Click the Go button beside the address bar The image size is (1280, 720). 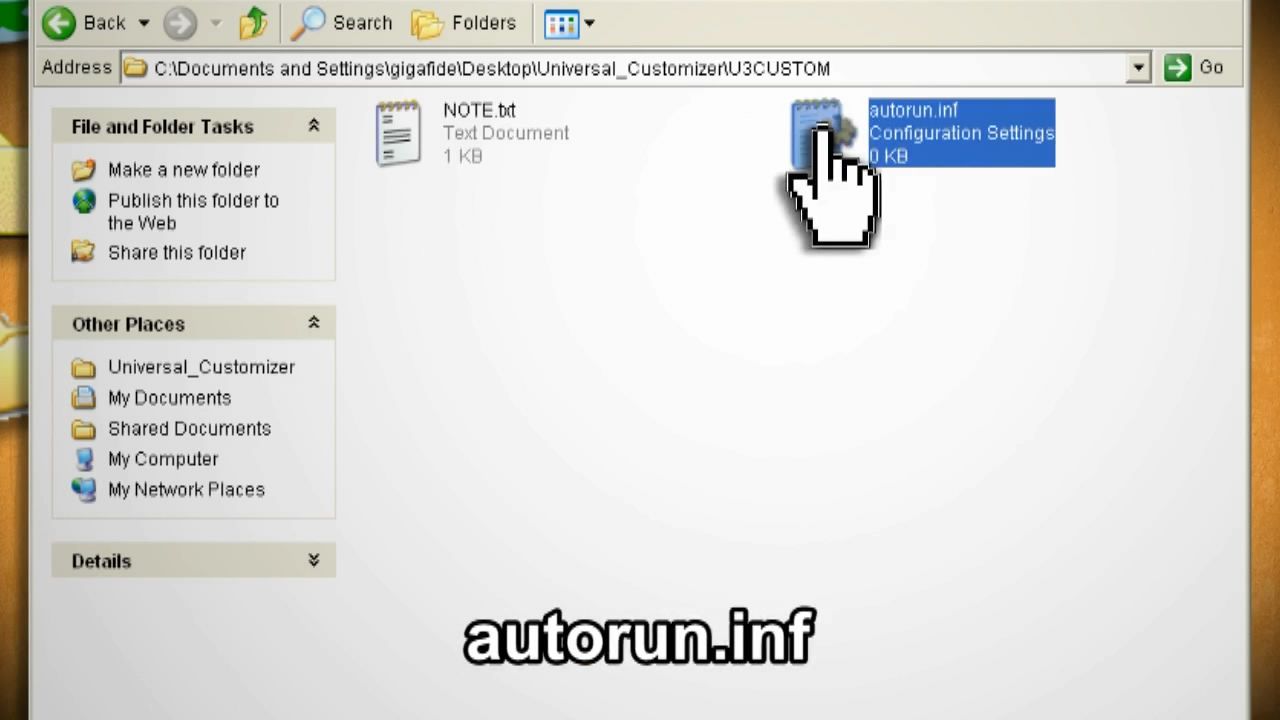tap(1194, 67)
